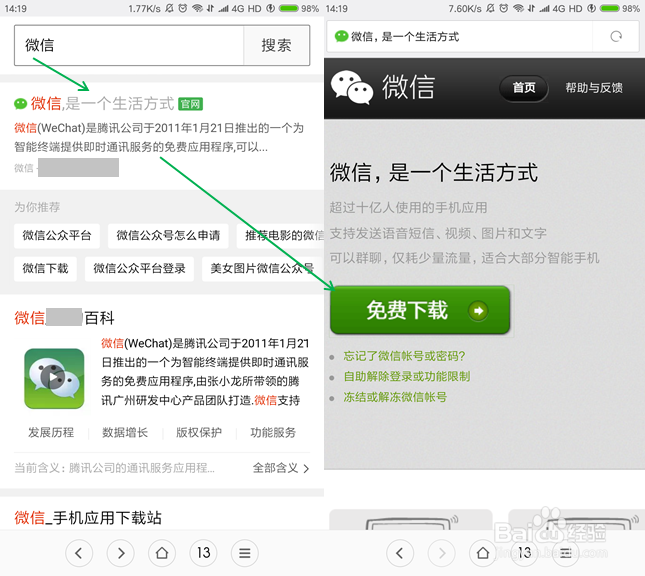Tap the battery indicator in left status bar

click(289, 8)
